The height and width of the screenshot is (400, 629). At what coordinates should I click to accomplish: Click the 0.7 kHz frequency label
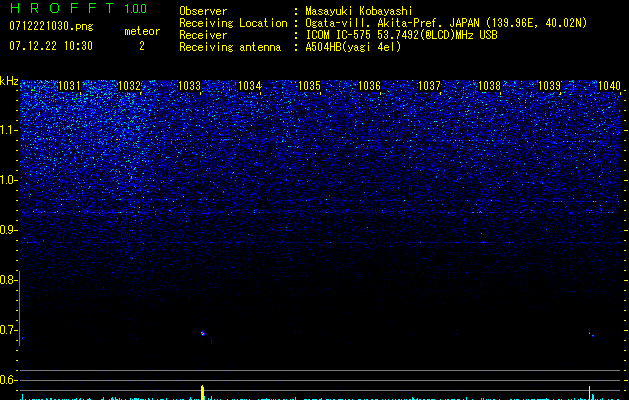point(8,330)
